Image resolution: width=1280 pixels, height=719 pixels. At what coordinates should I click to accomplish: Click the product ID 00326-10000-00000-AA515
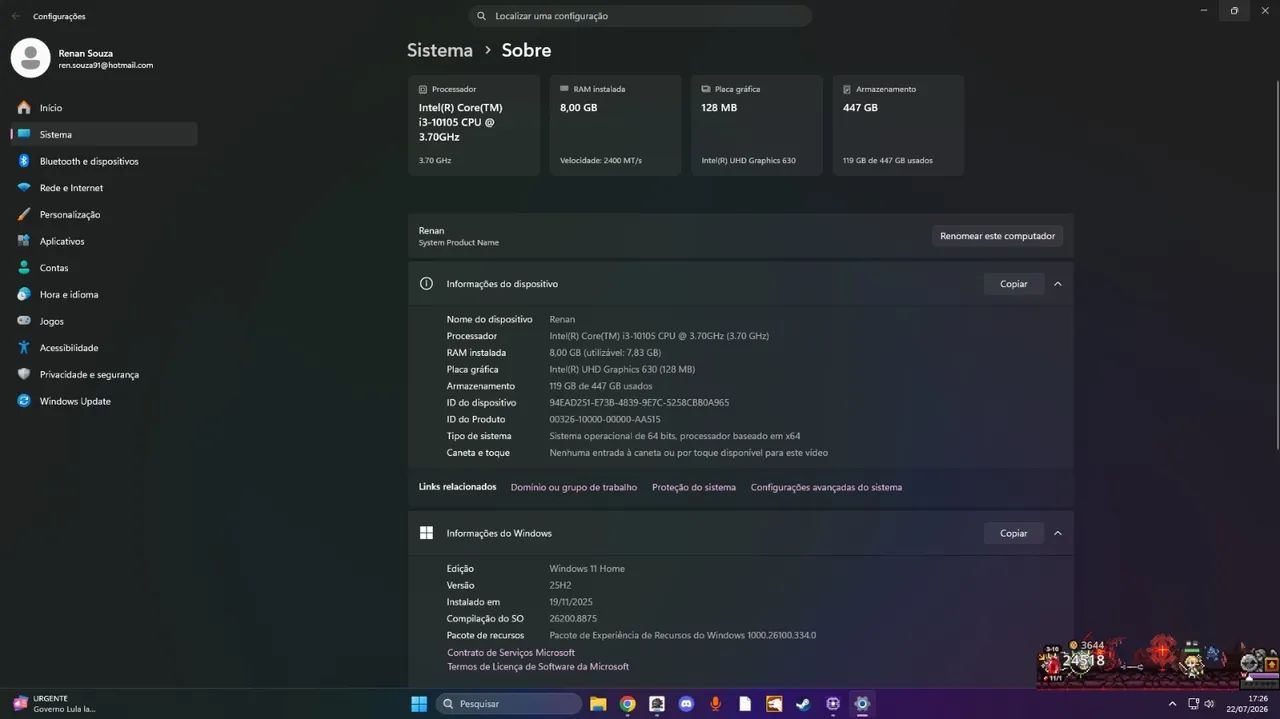605,419
